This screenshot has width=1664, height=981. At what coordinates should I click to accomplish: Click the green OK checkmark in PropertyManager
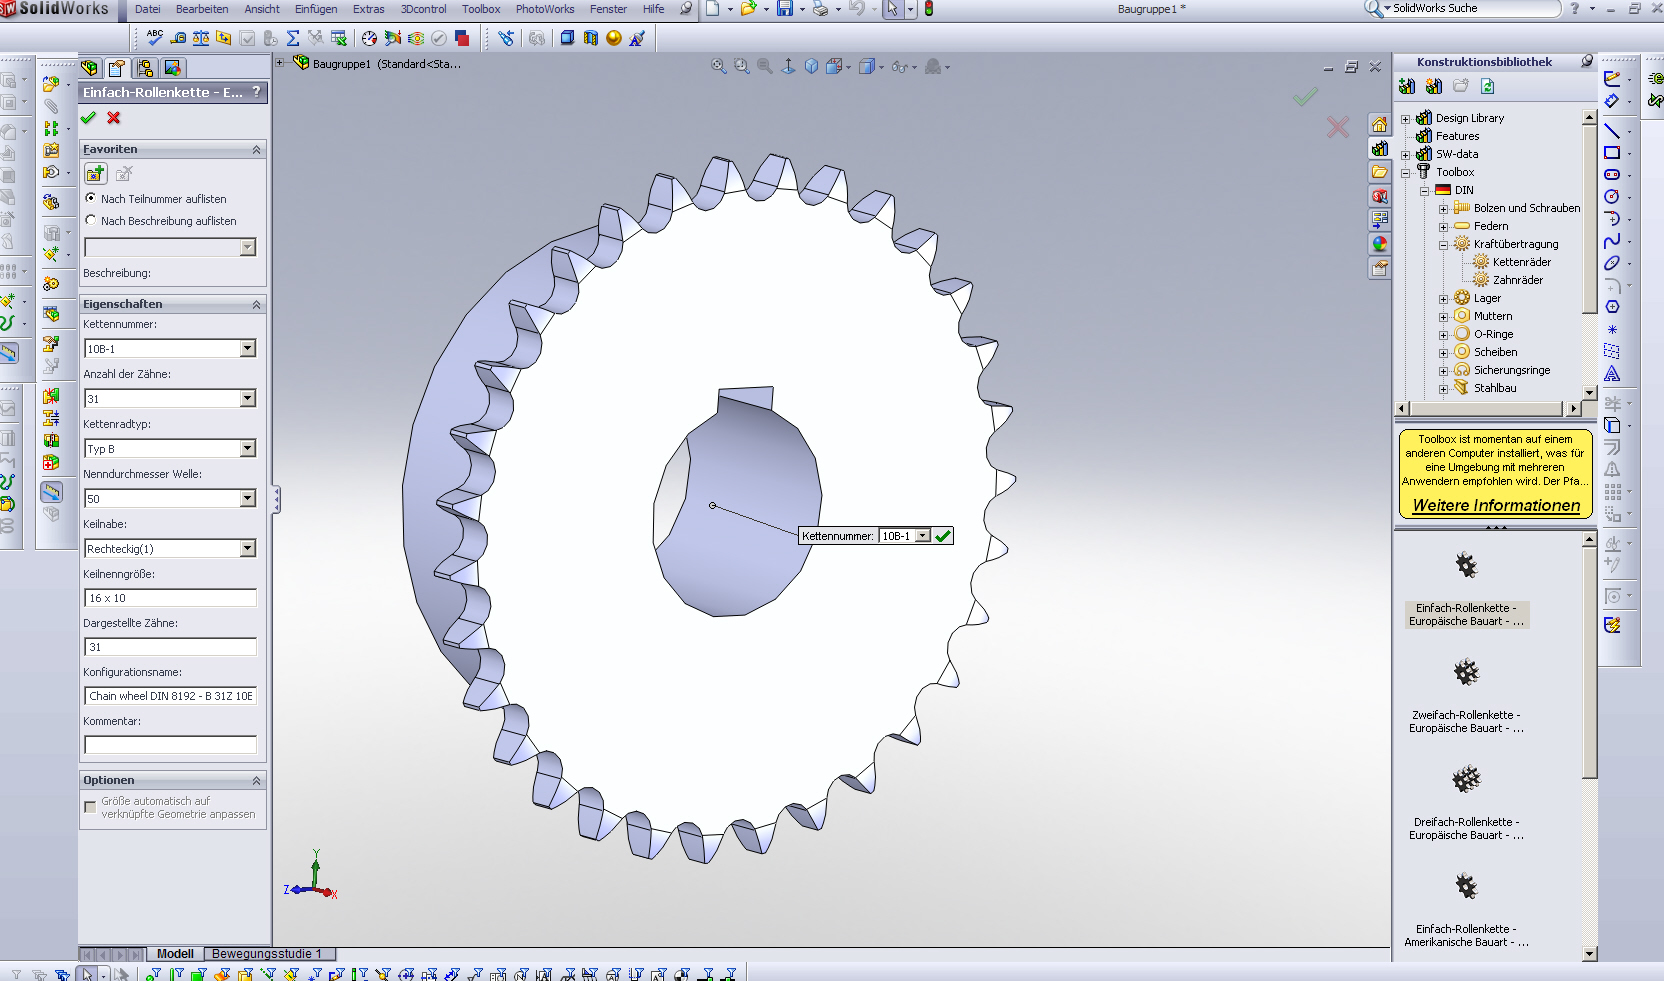point(88,118)
